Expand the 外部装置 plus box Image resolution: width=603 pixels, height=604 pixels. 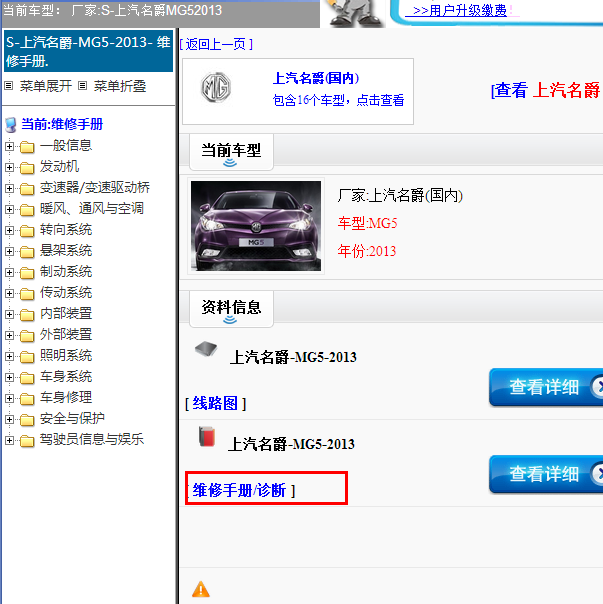tap(9, 336)
